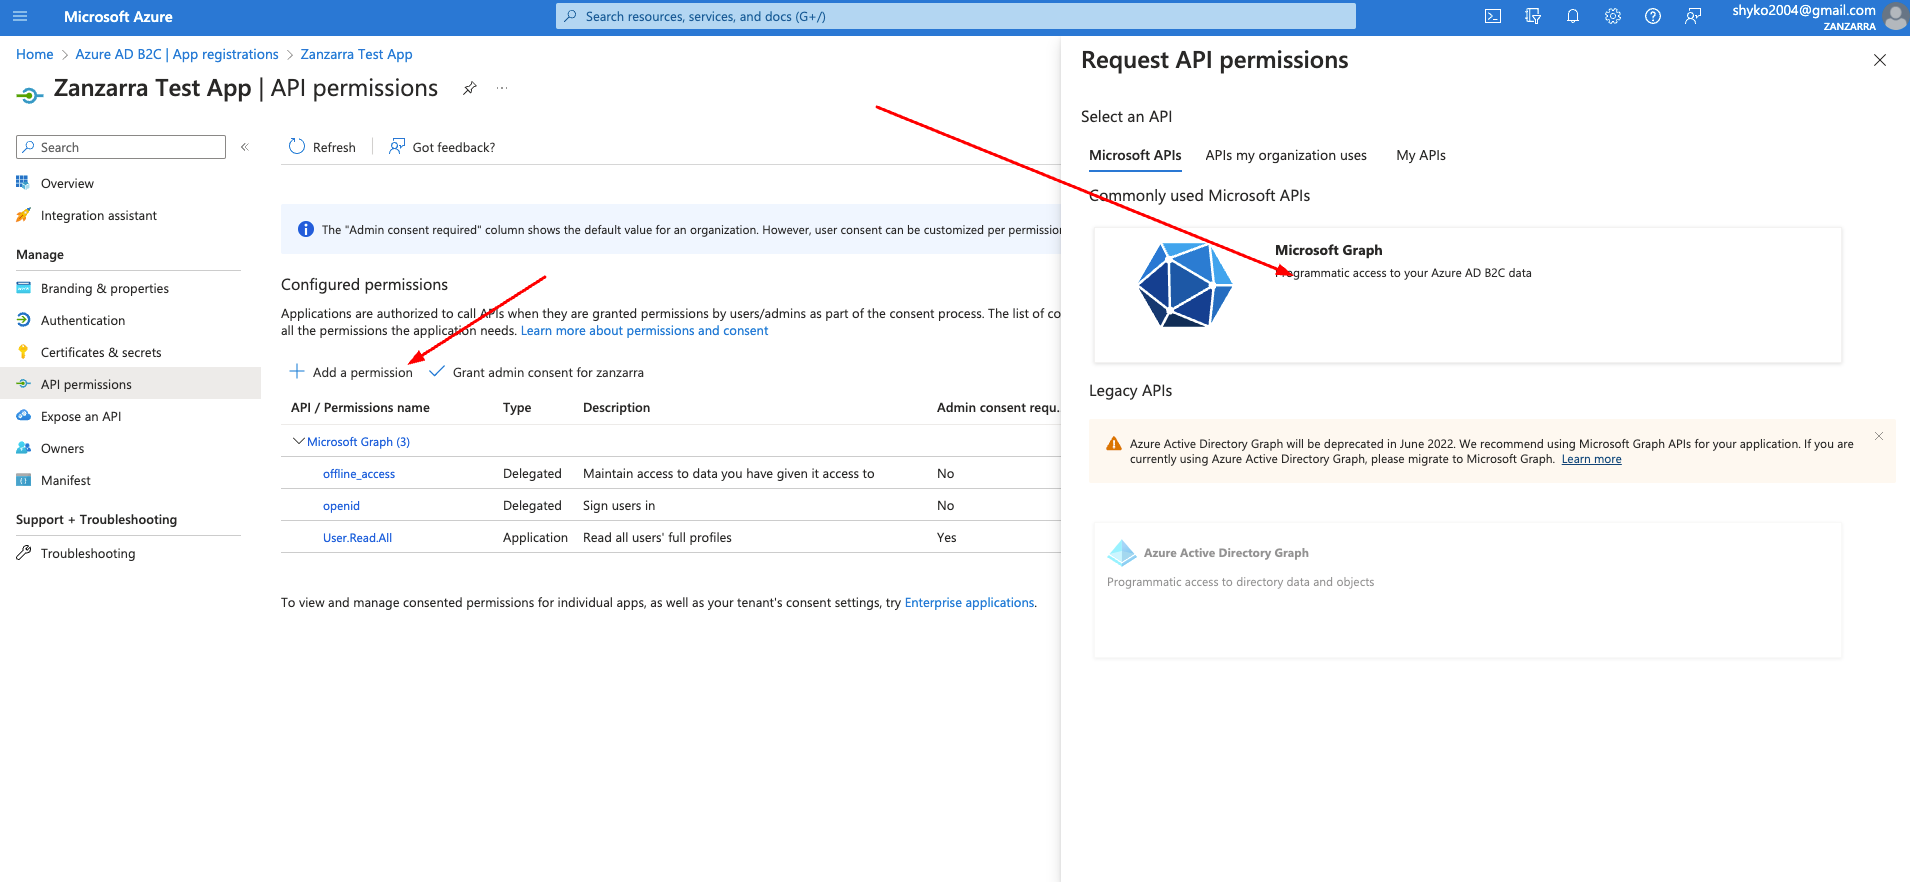Click the 'Sign users in' description cell
The image size is (1910, 882).
619,505
